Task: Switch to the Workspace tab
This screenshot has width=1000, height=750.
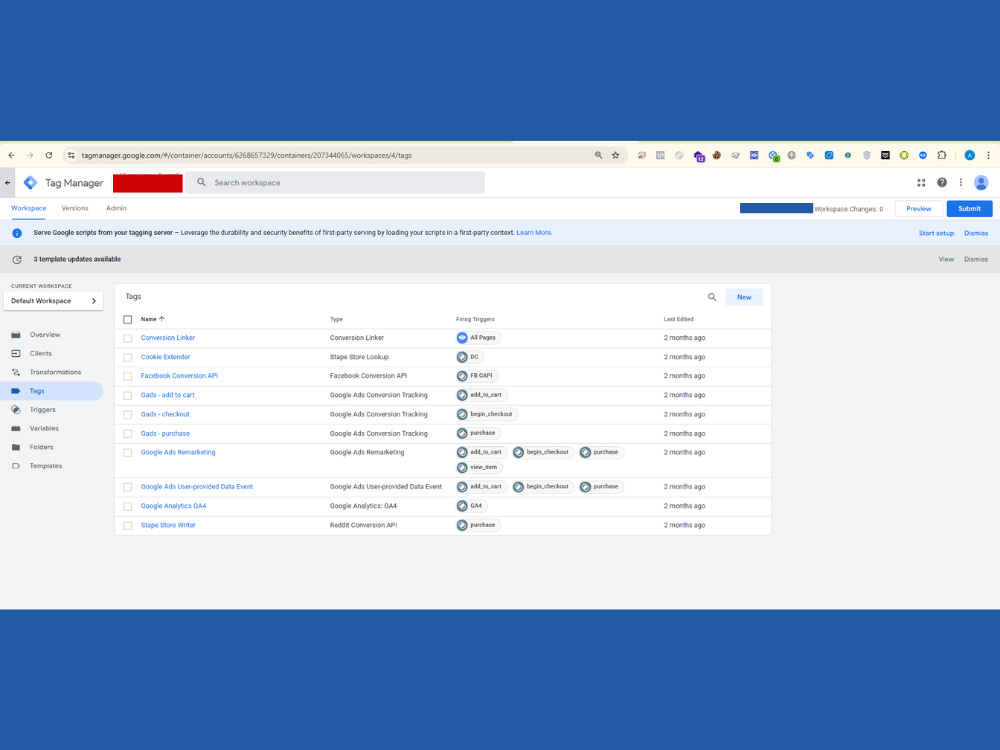Action: (29, 208)
